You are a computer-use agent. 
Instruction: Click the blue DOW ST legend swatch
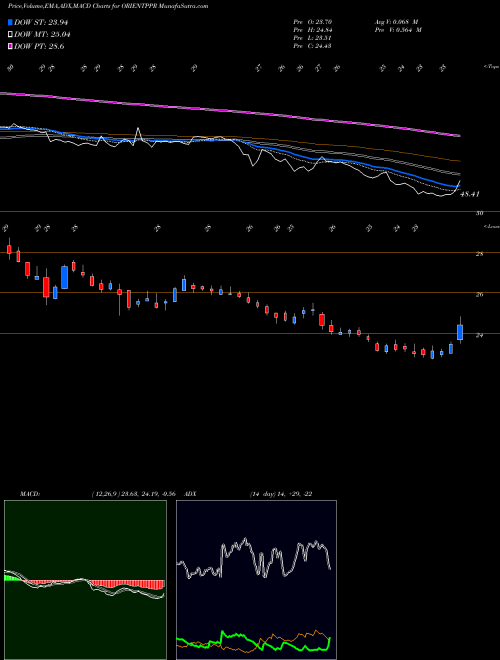pos(10,22)
